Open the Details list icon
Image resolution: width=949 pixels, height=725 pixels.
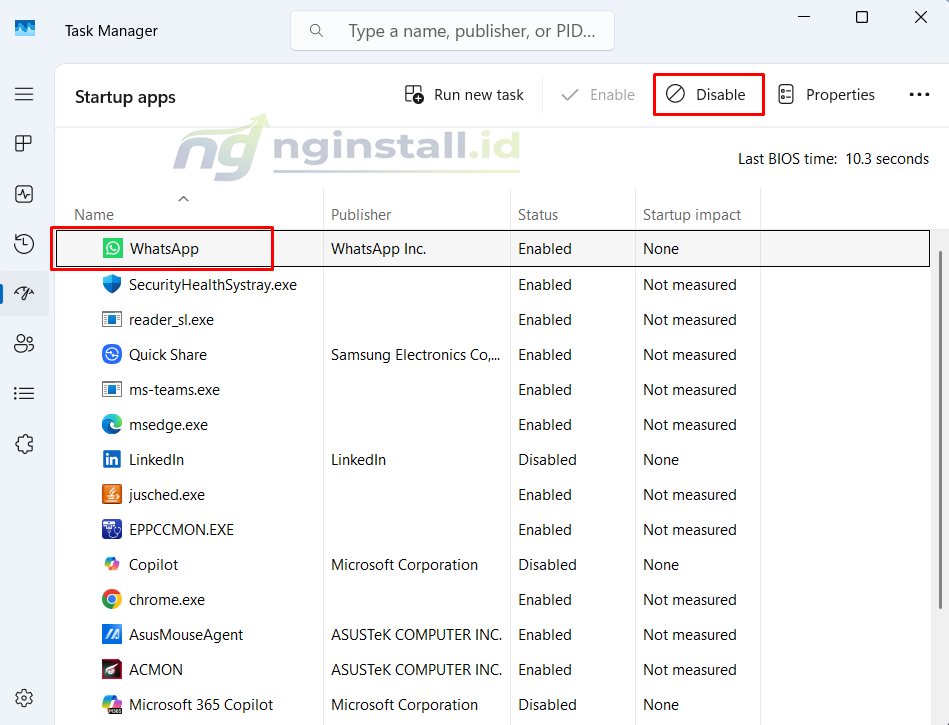coord(24,393)
